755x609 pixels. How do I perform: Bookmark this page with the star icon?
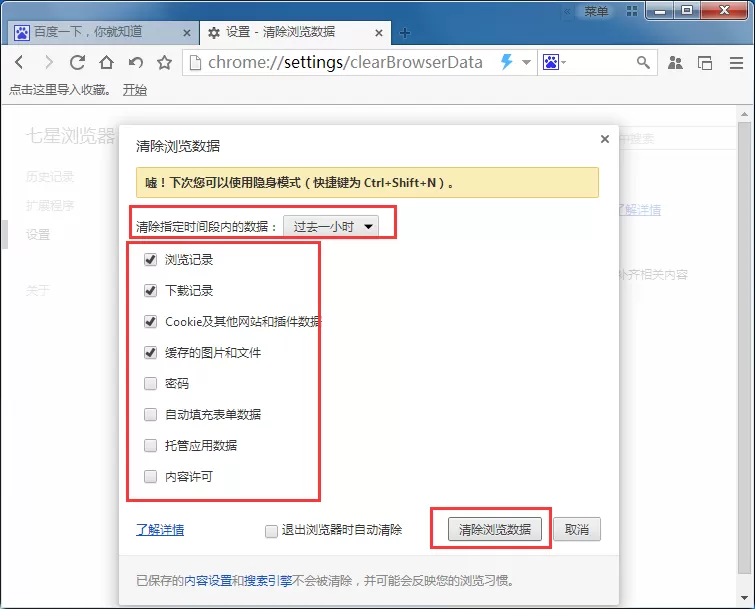165,62
